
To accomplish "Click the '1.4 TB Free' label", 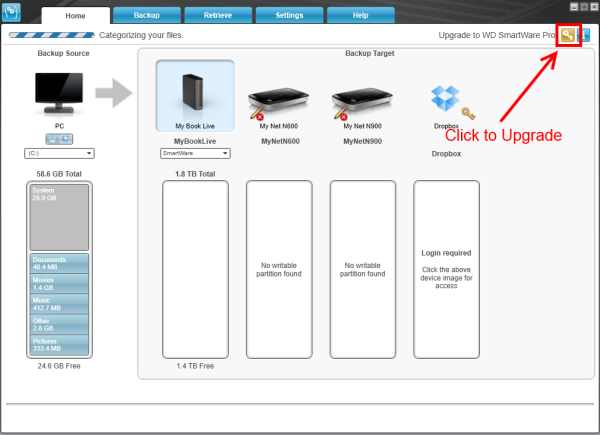I will (195, 366).
